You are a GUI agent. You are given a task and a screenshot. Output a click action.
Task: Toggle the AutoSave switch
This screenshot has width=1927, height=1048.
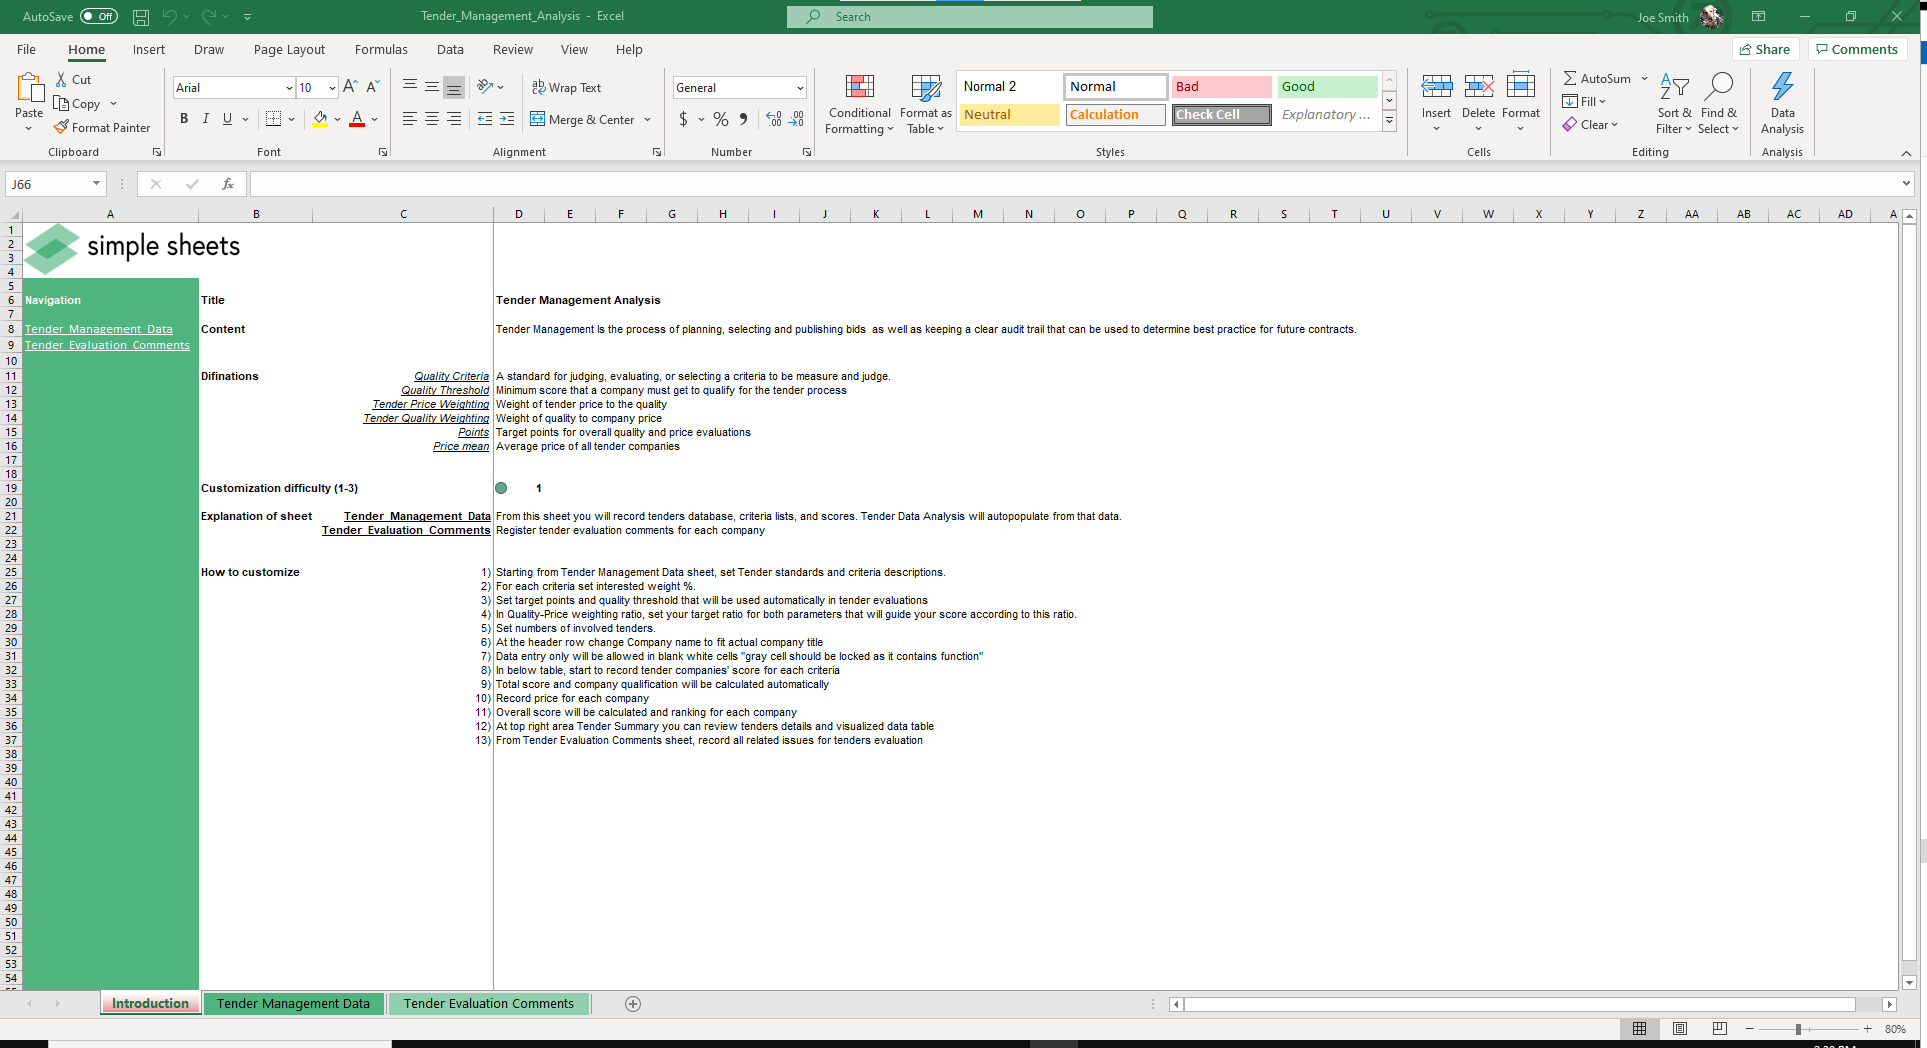tap(98, 16)
